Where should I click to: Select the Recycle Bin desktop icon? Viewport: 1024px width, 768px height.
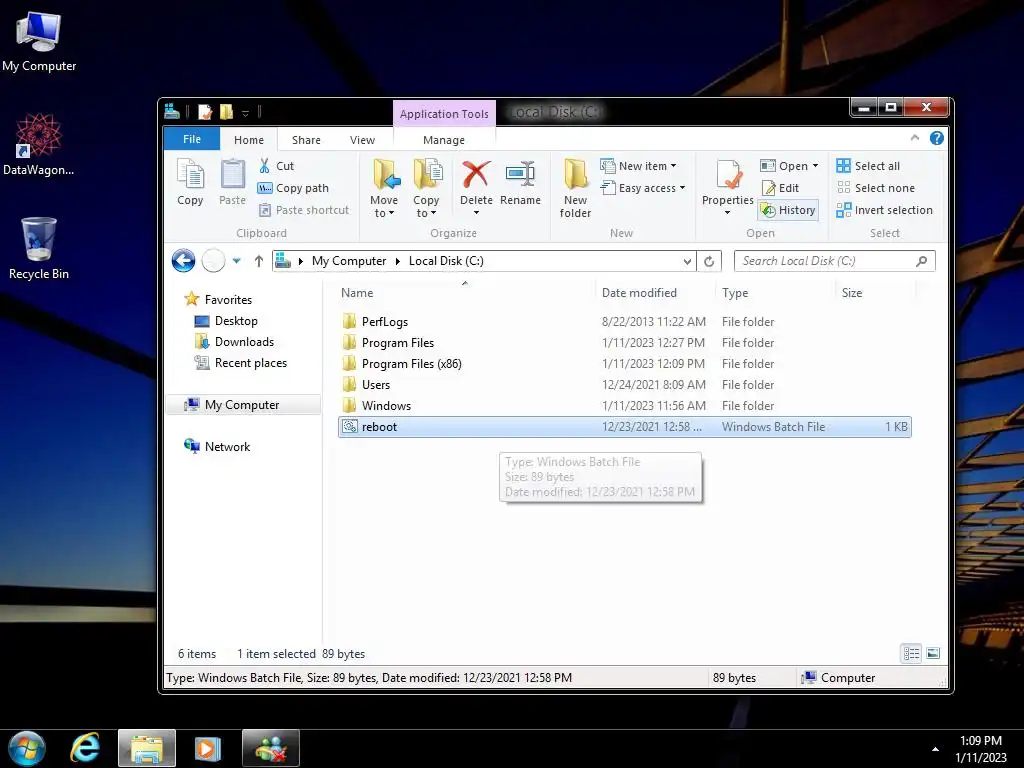pyautogui.click(x=39, y=249)
